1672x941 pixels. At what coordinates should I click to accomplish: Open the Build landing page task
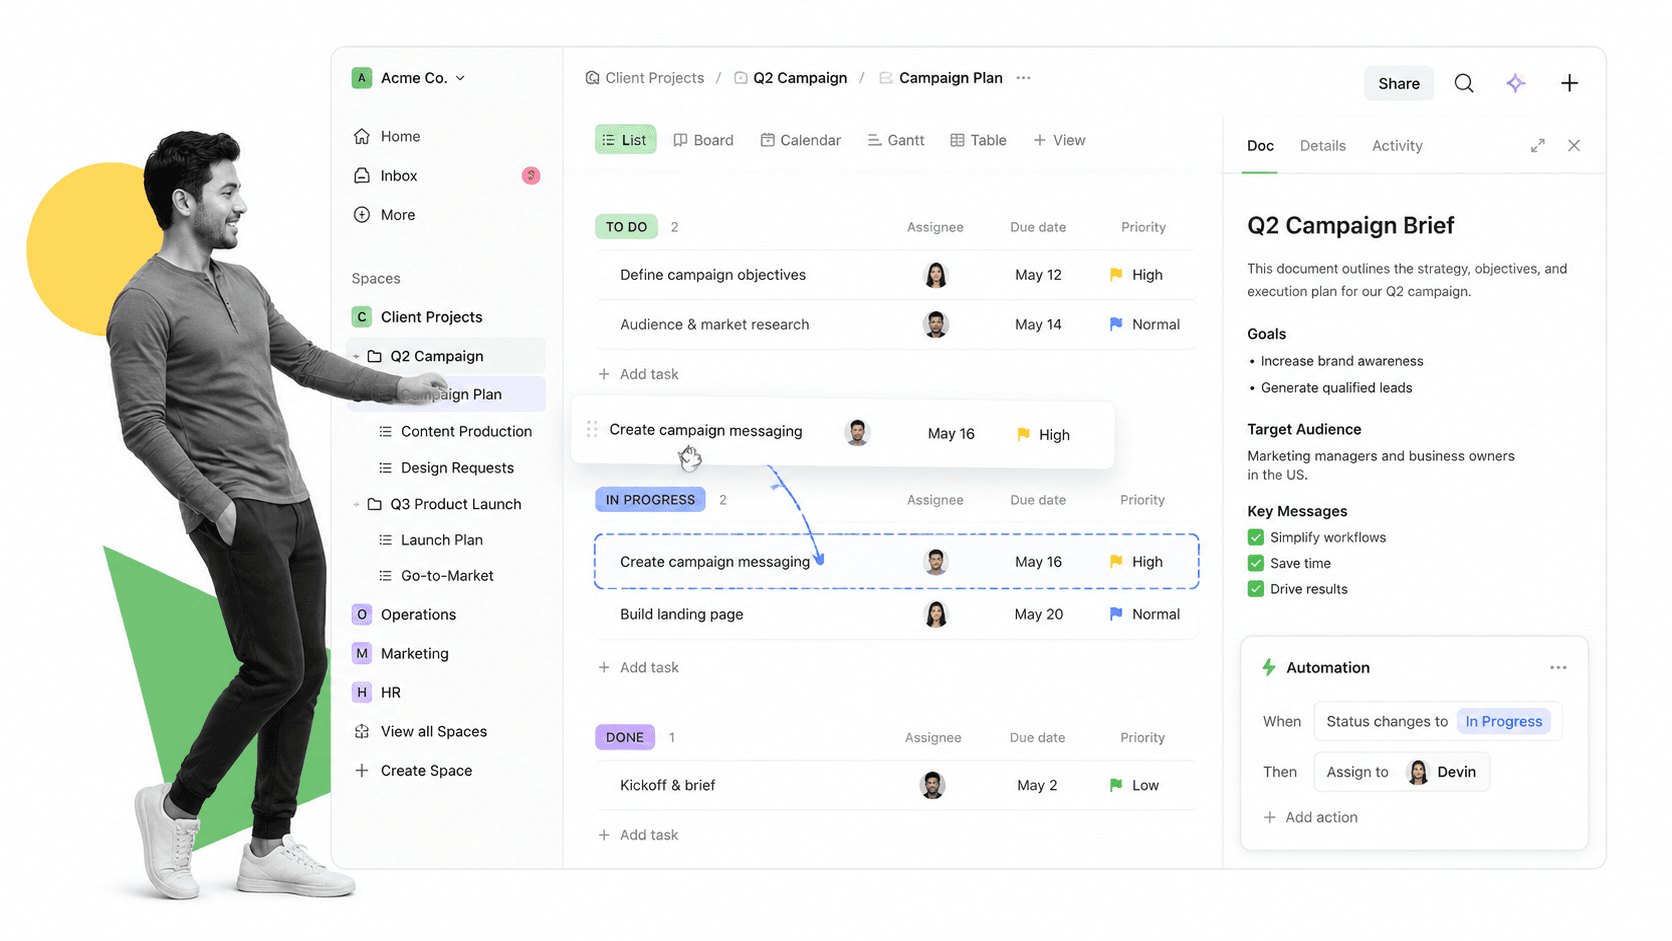(681, 614)
